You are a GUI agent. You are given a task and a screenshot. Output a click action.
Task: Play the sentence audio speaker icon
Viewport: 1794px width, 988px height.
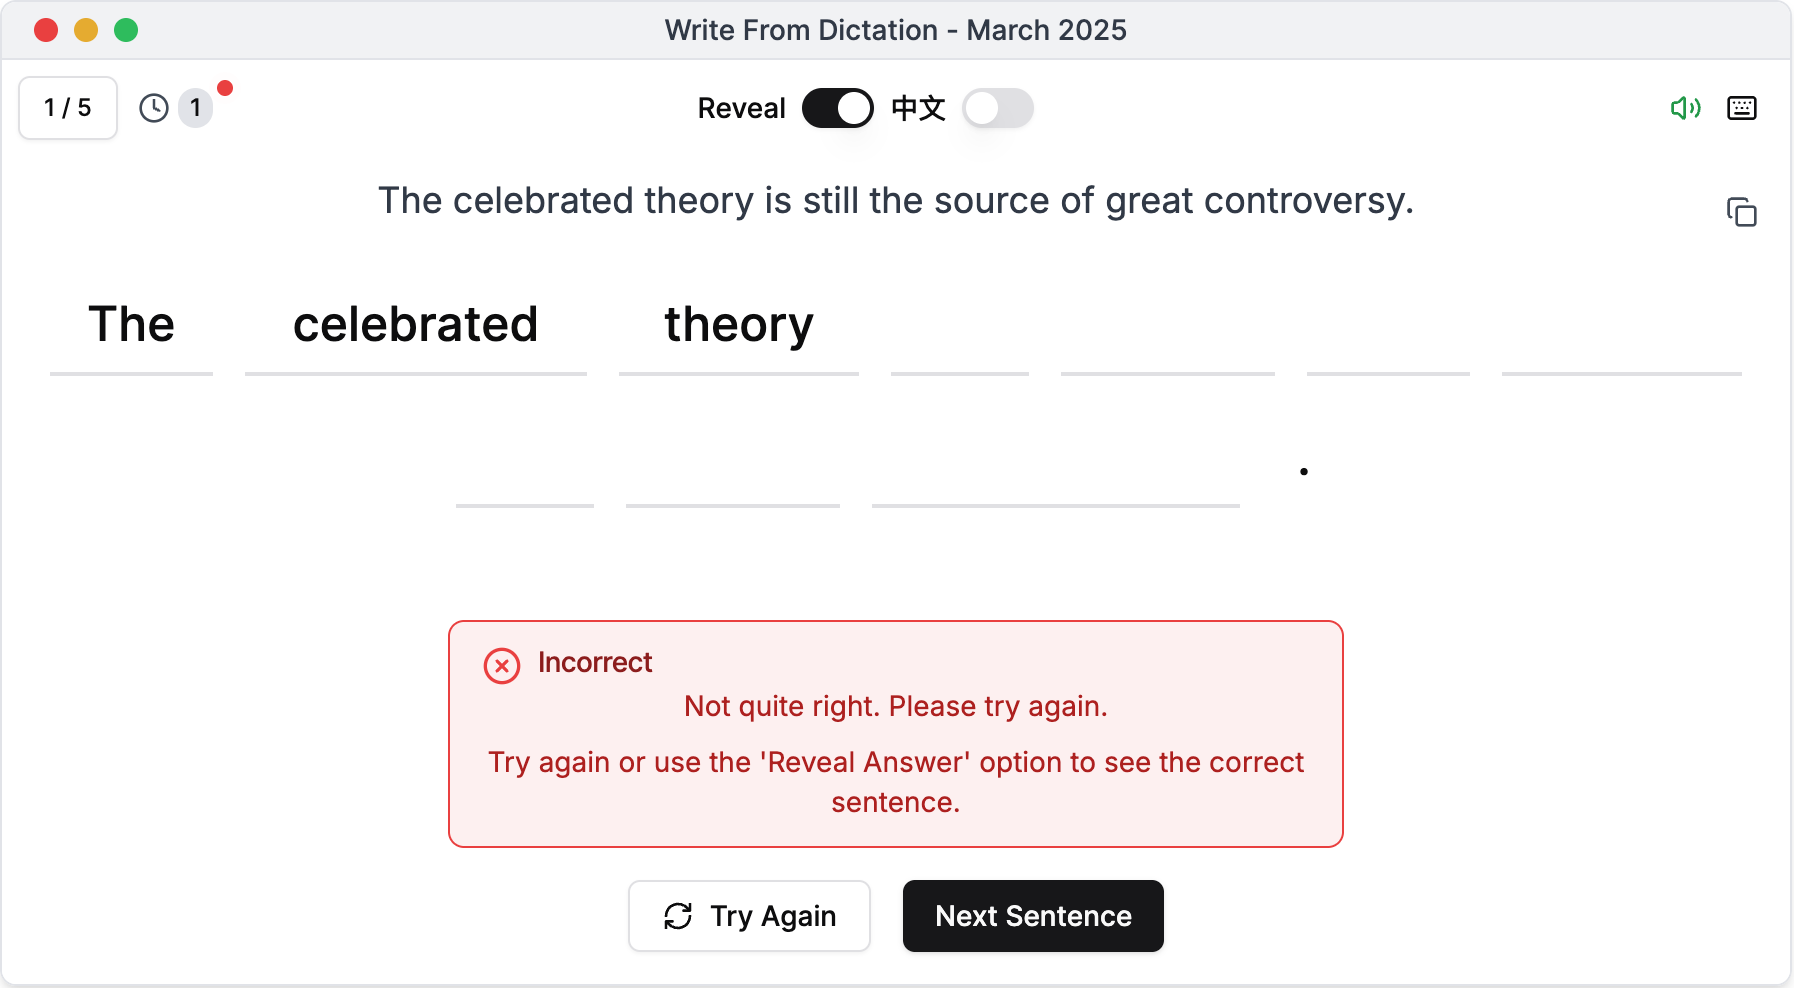1685,108
